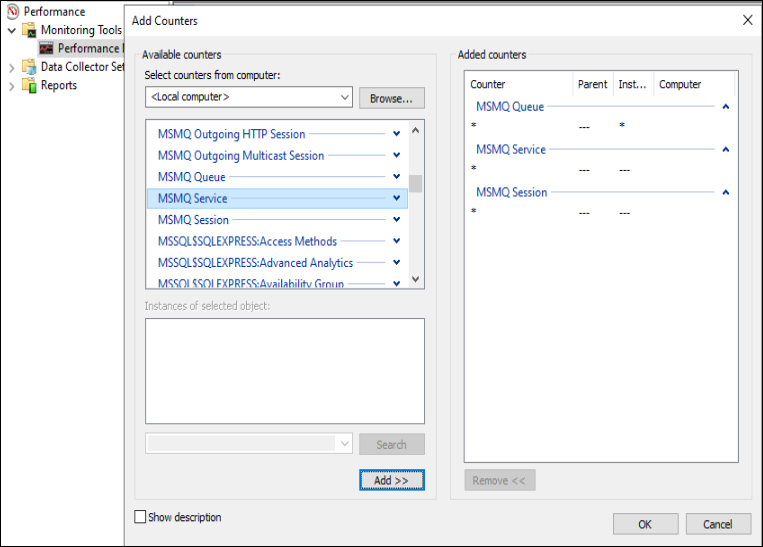Expand the Reports tree node
This screenshot has width=763, height=547.
coord(12,86)
